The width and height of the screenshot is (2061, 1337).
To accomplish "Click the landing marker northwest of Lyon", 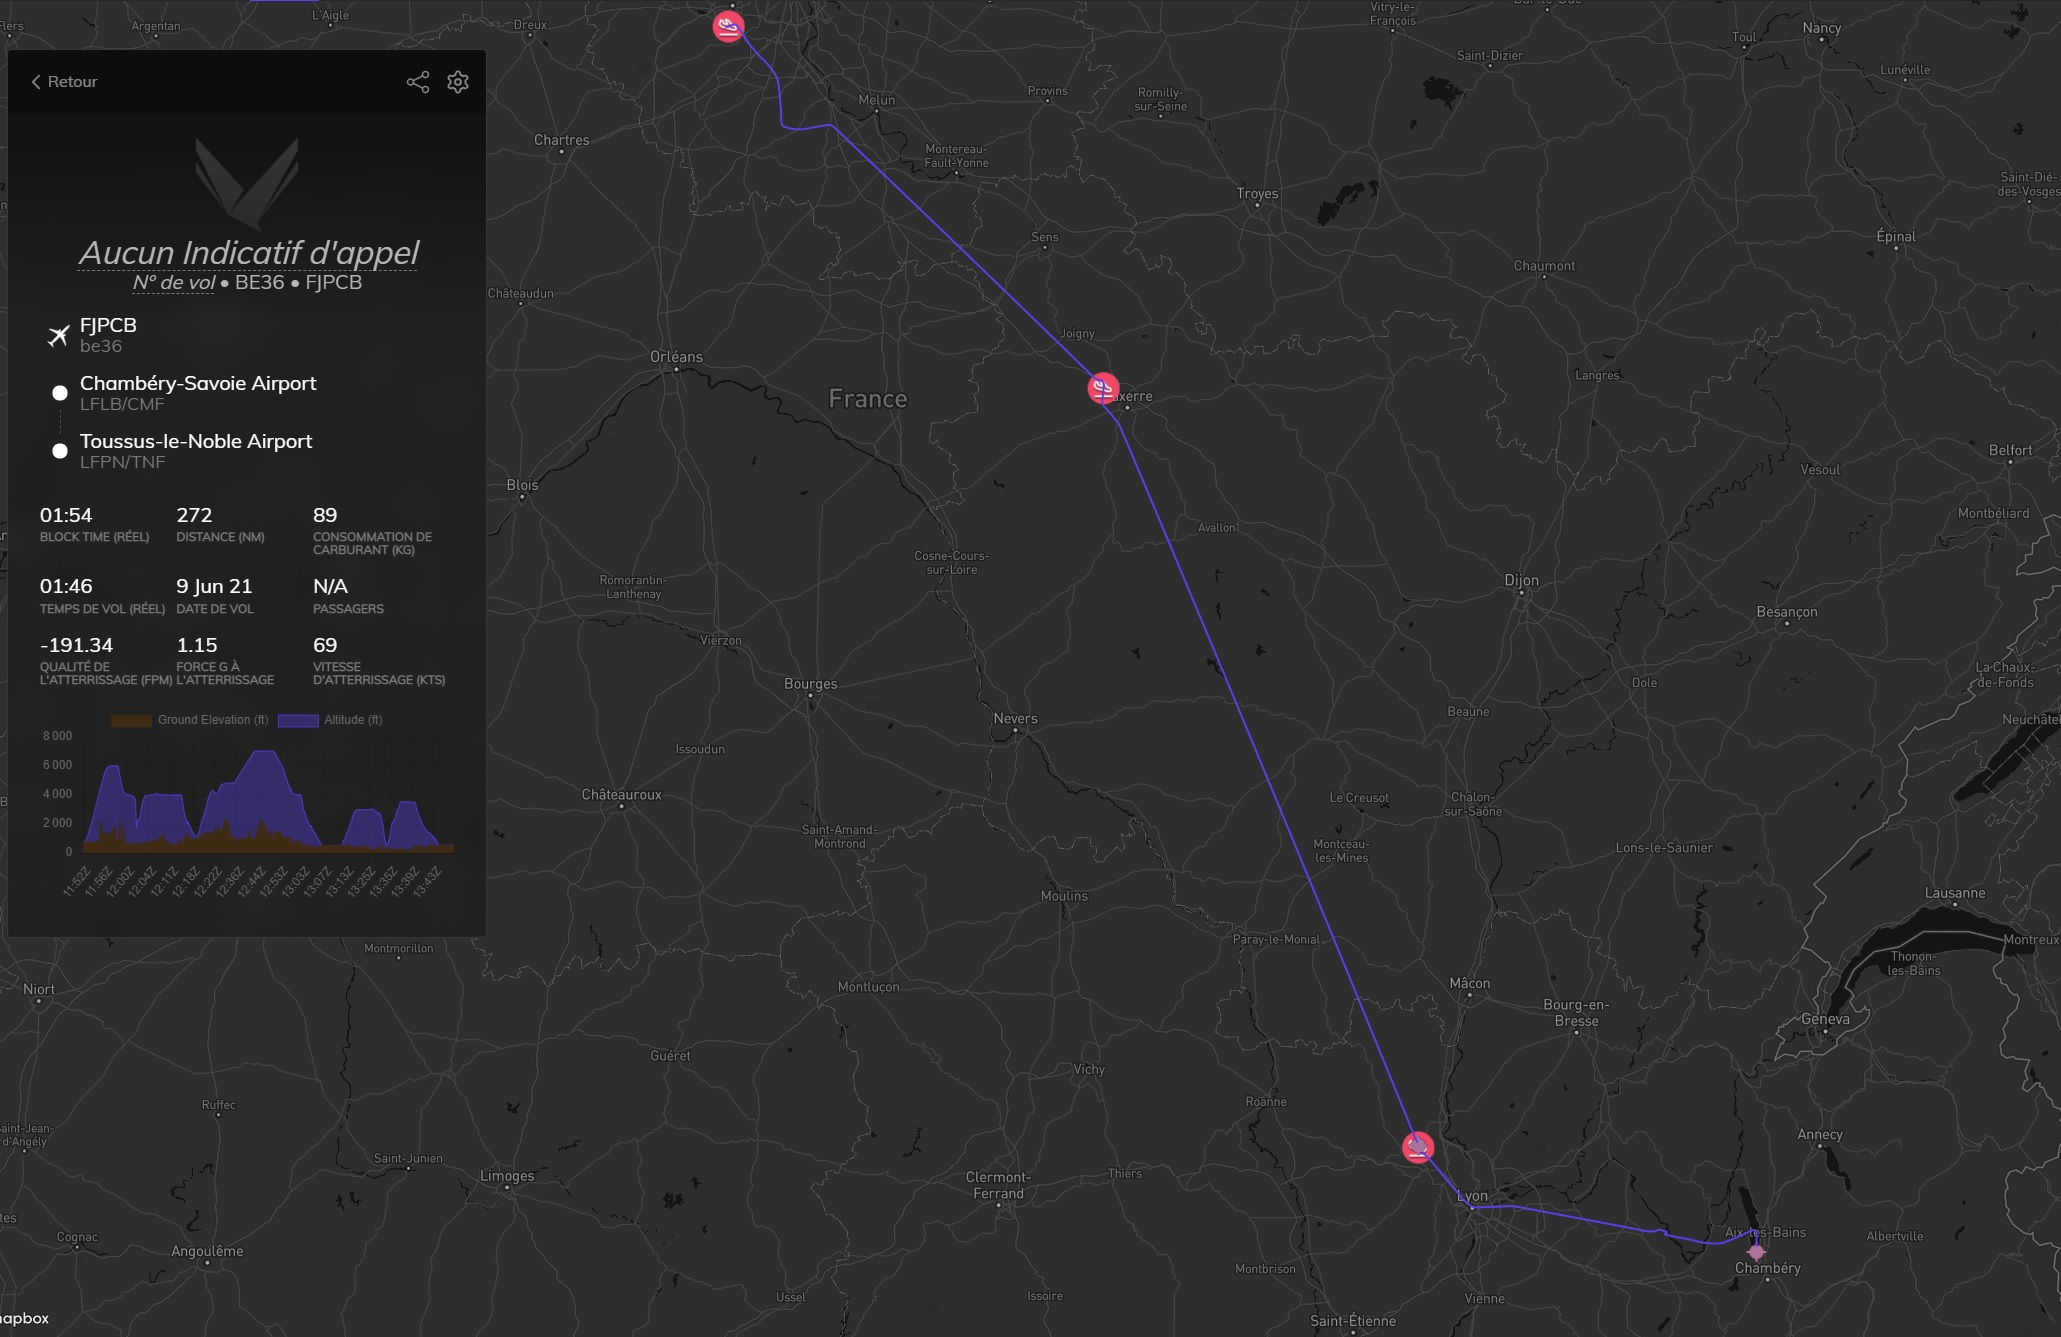I will pos(1417,1147).
